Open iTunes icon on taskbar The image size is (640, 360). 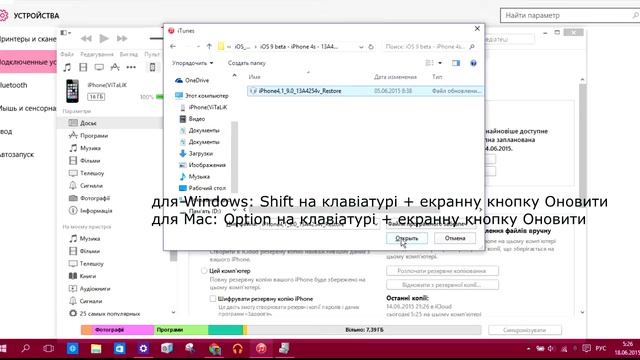[261, 349]
